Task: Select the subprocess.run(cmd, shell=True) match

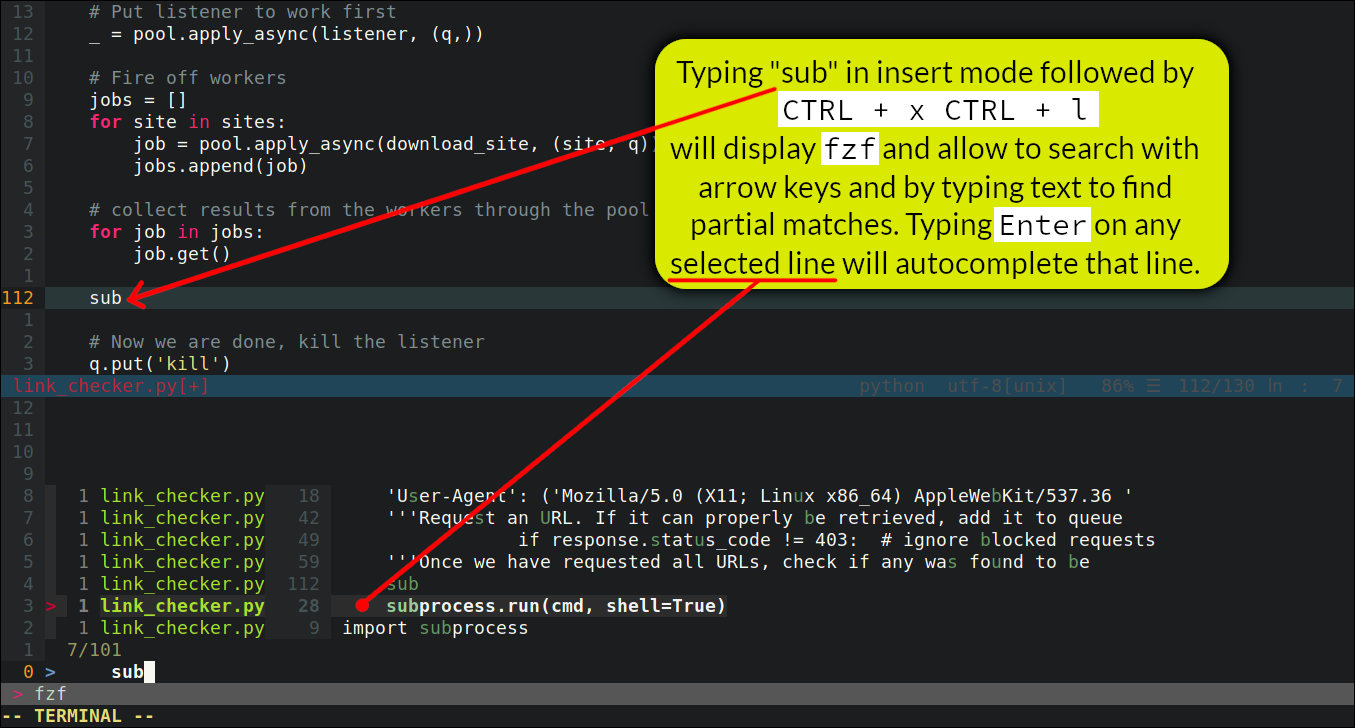Action: (x=555, y=605)
